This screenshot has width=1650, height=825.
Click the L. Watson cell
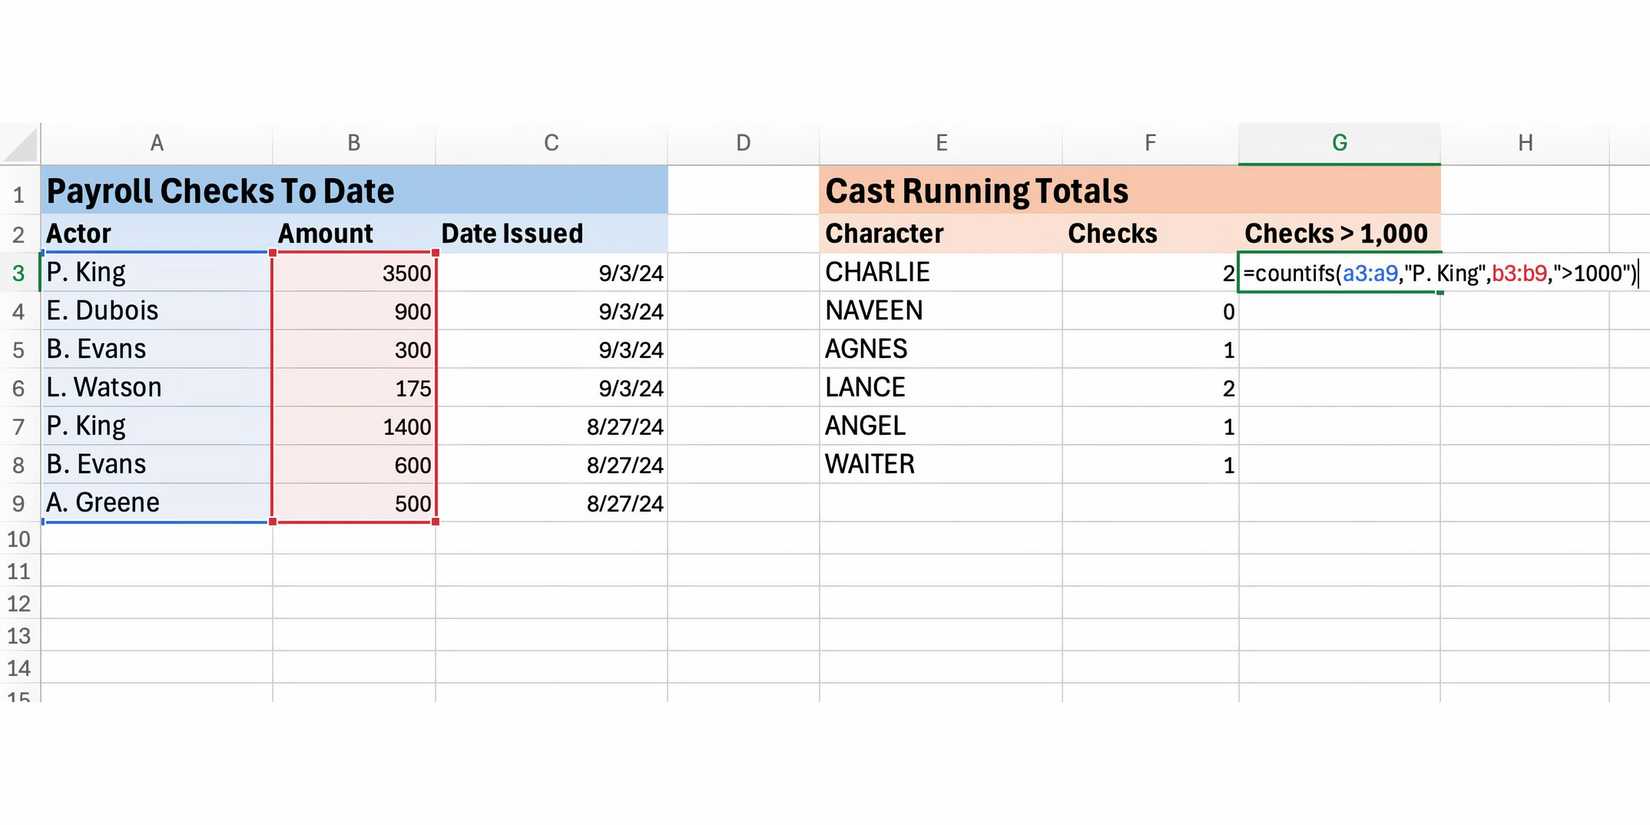coord(157,388)
